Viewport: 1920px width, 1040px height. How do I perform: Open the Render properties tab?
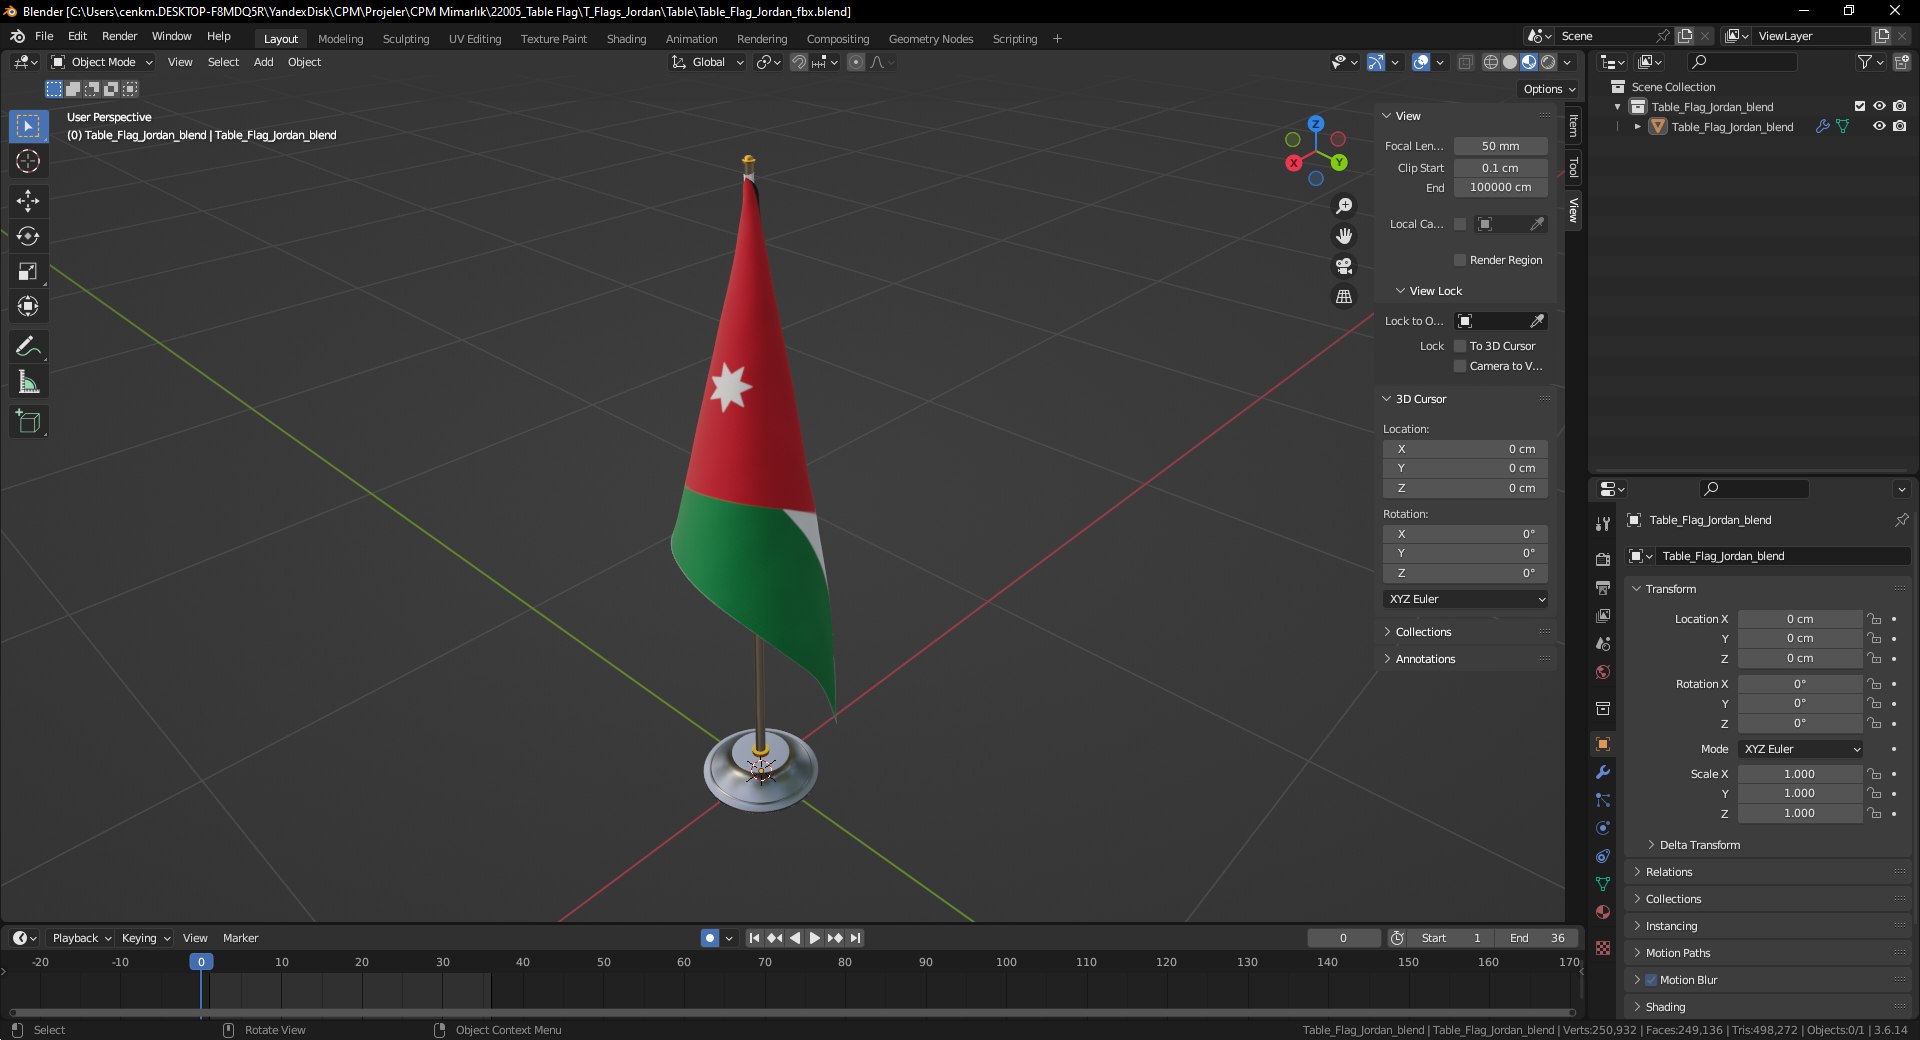(x=1603, y=559)
